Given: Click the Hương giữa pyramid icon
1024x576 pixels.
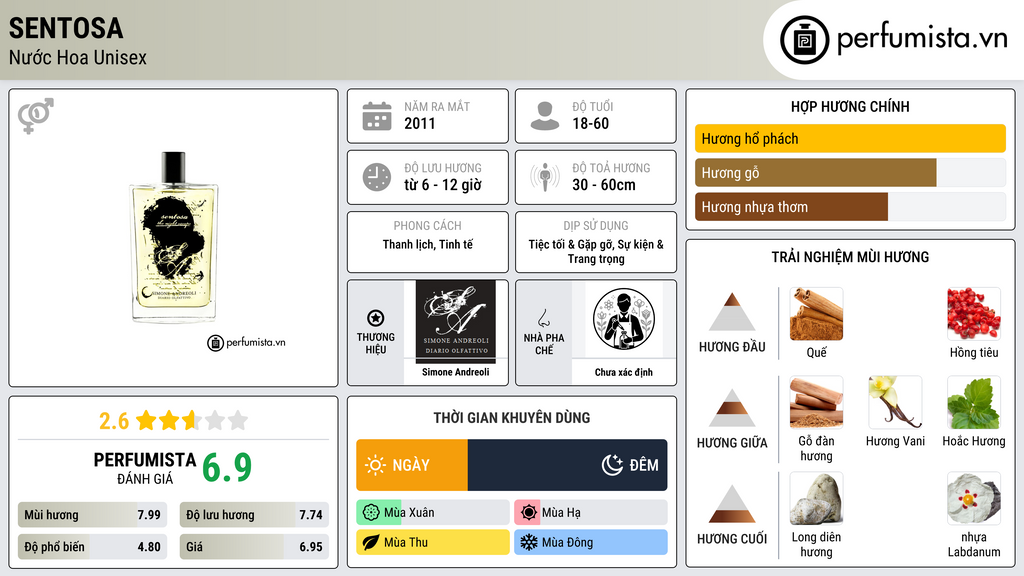Looking at the screenshot, I should tap(732, 408).
